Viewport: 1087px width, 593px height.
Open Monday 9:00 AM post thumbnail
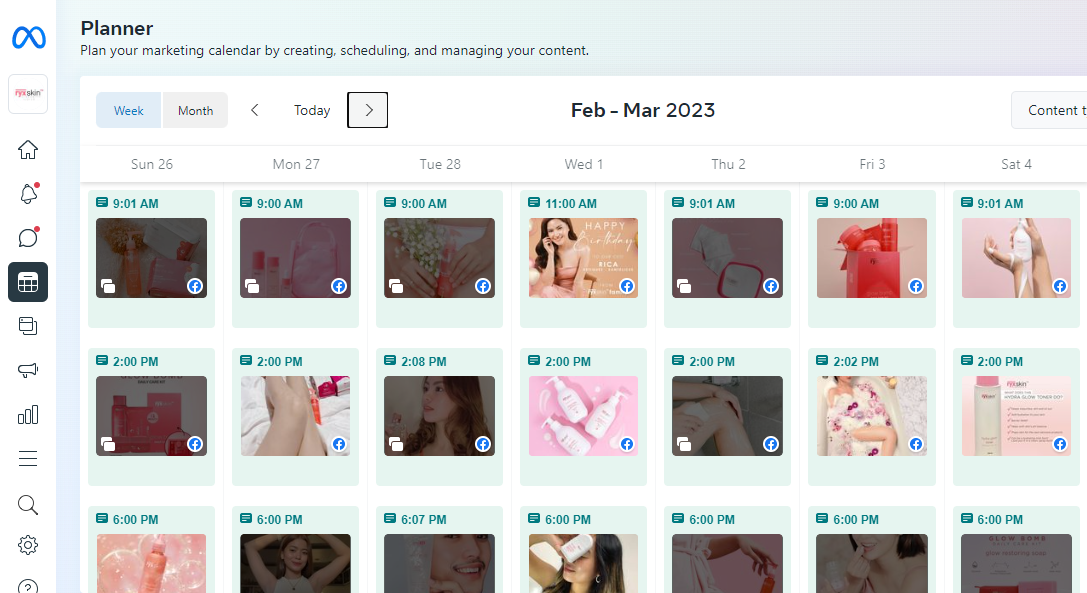coord(295,258)
